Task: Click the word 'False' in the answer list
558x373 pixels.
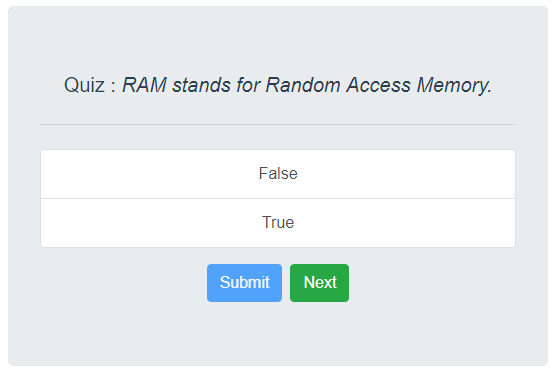Action: coord(278,174)
